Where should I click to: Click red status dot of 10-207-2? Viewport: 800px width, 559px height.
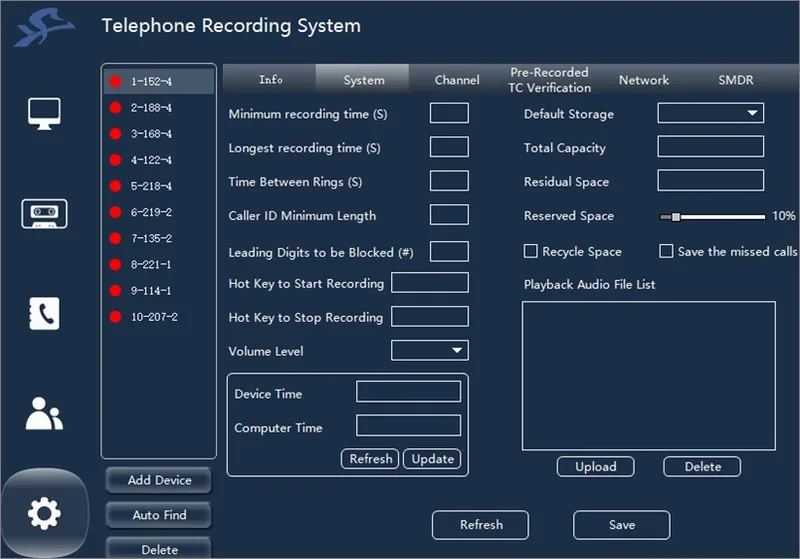115,317
